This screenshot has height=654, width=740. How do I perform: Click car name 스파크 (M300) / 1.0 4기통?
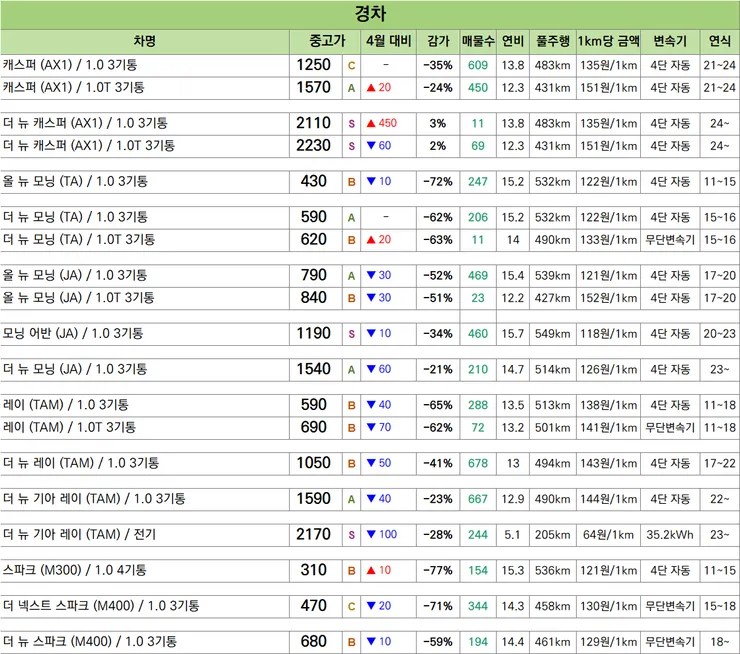coord(75,570)
